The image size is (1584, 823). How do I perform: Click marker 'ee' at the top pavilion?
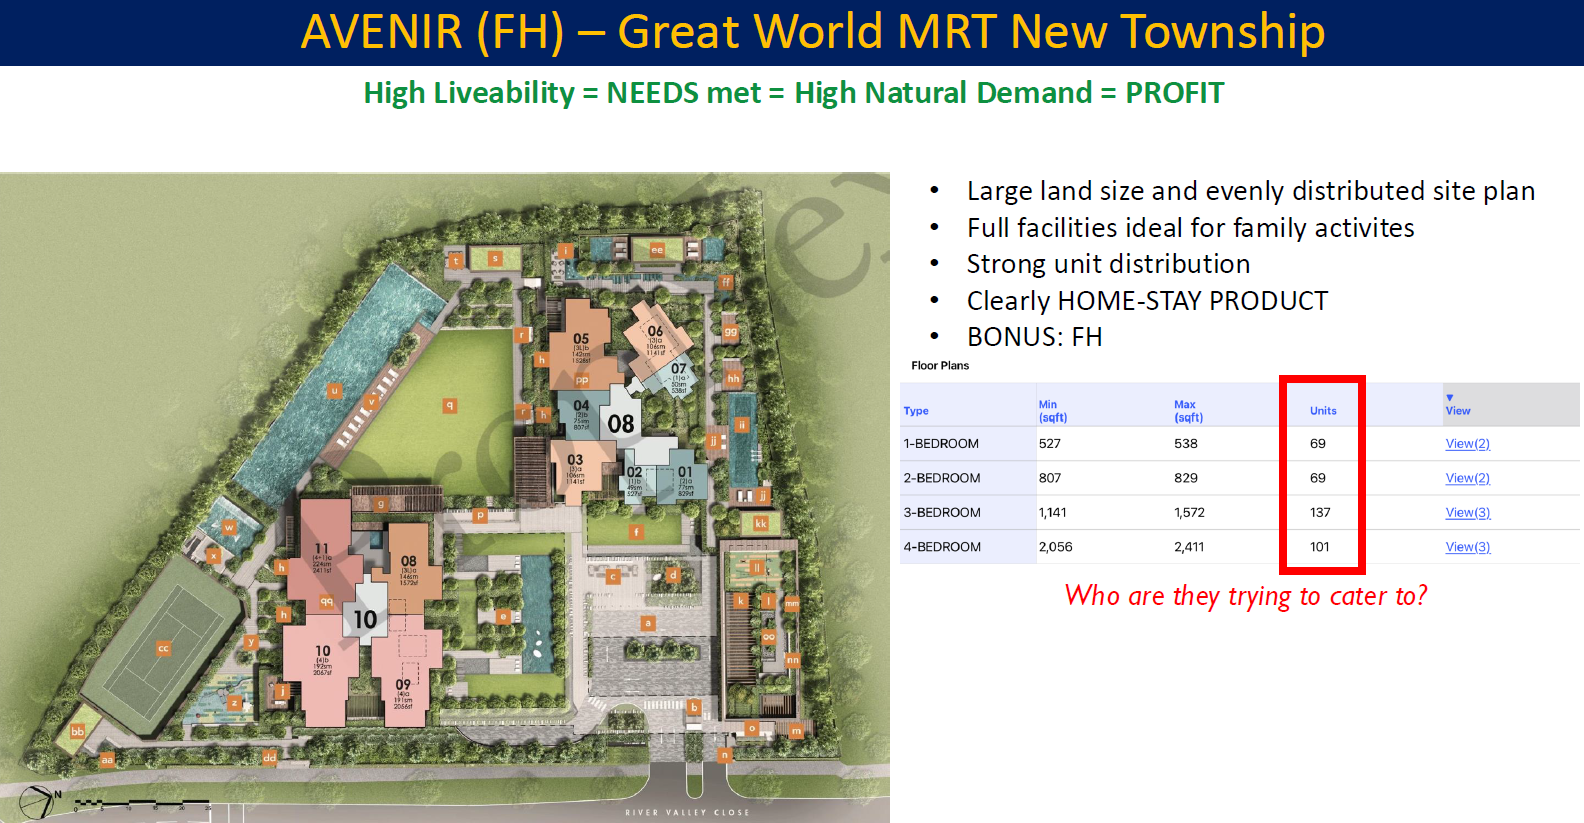(657, 250)
